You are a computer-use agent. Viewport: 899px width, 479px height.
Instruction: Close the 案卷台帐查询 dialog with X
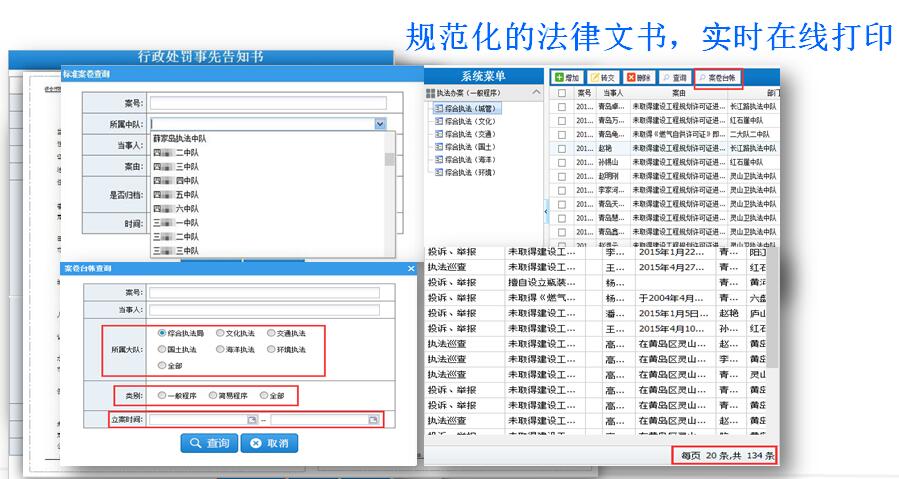(x=410, y=269)
